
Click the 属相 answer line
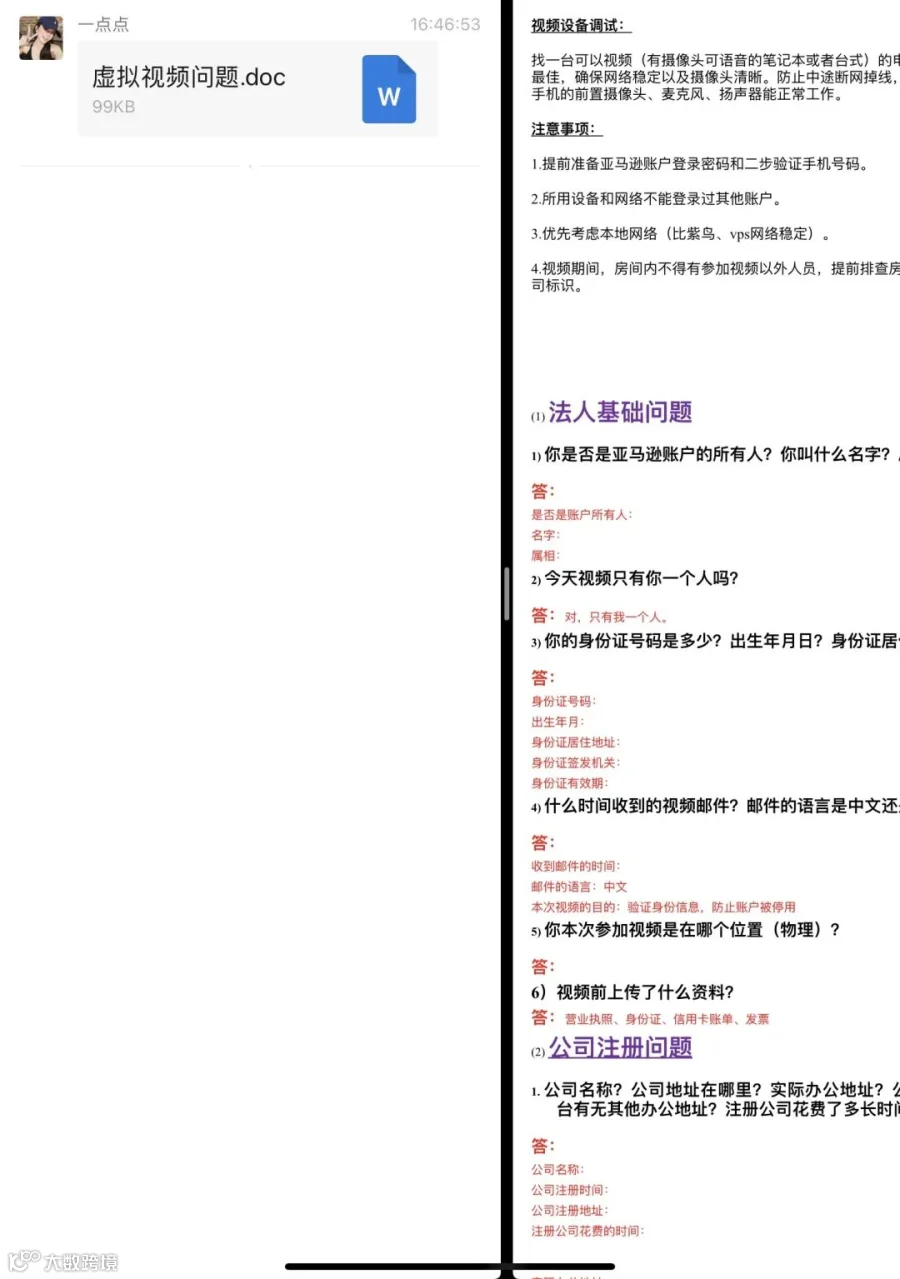pos(546,555)
